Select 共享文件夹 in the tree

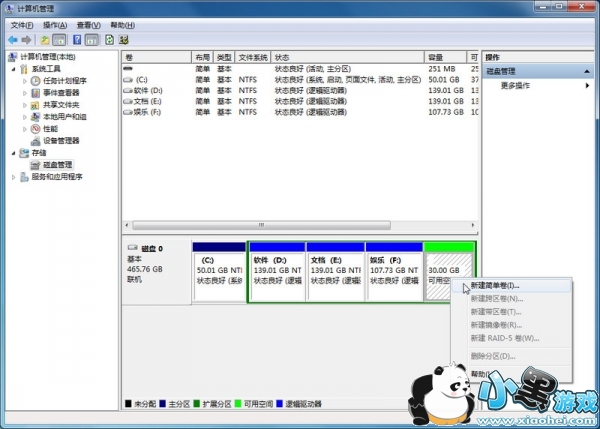[x=61, y=105]
